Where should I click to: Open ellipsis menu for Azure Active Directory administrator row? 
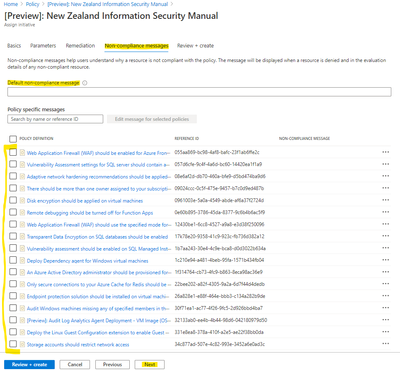pos(386,272)
